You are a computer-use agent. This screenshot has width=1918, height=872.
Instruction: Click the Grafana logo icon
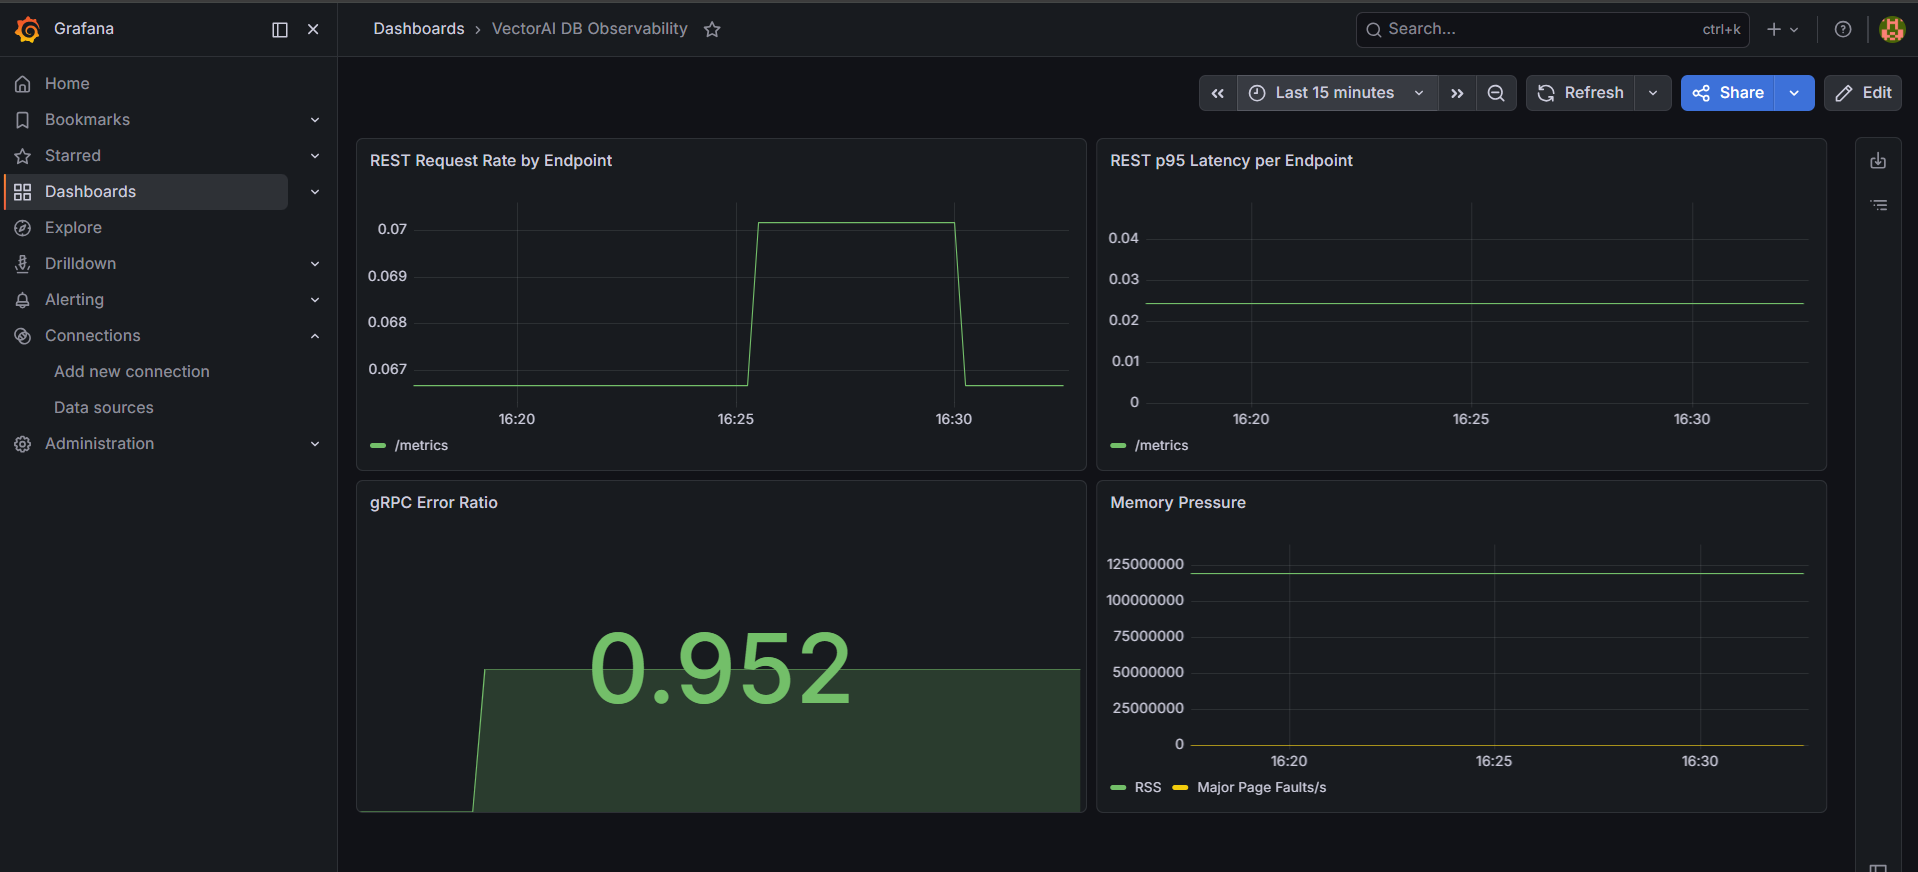(28, 29)
